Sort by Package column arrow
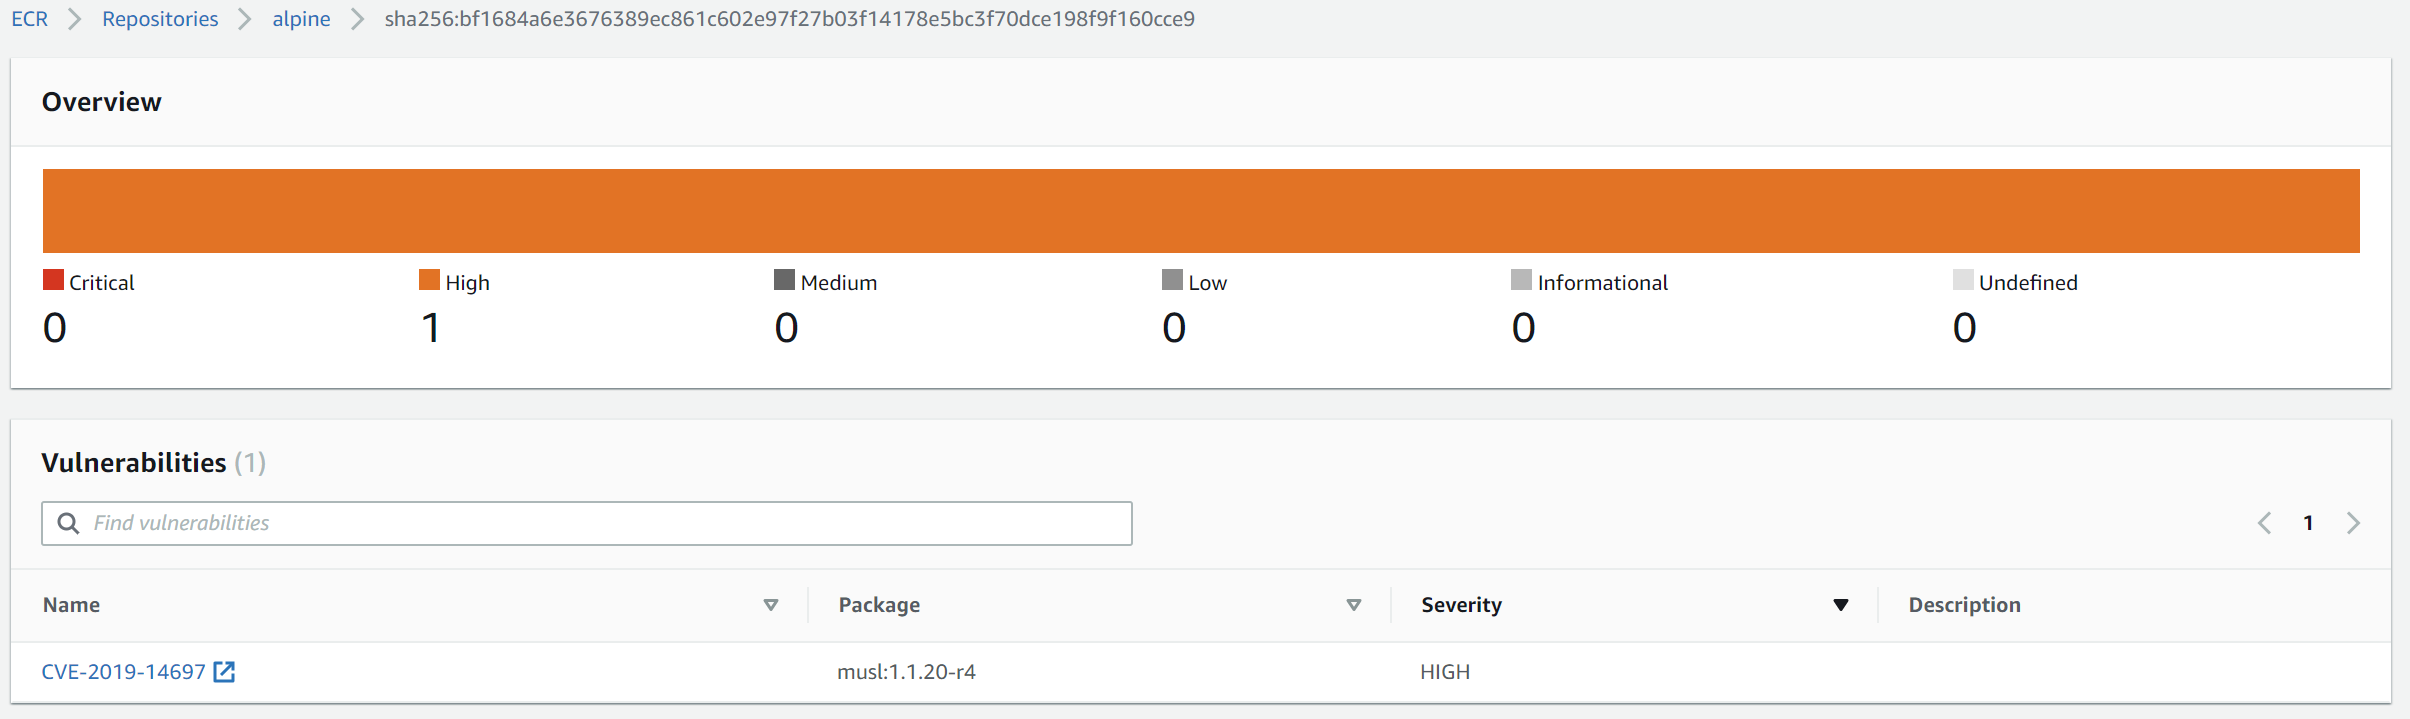Screen dimensions: 2410x719 [x=1354, y=605]
